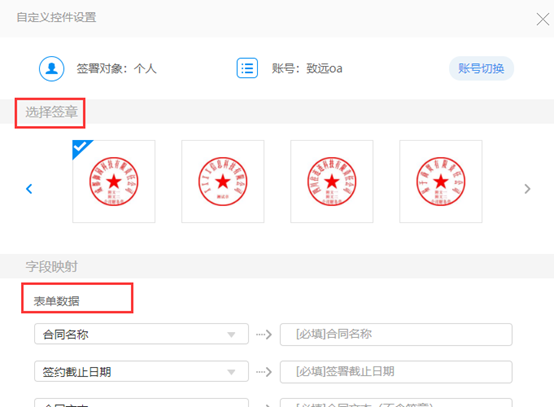This screenshot has height=407, width=554.
Task: Click the 表单数据 label
Action: pos(57,301)
